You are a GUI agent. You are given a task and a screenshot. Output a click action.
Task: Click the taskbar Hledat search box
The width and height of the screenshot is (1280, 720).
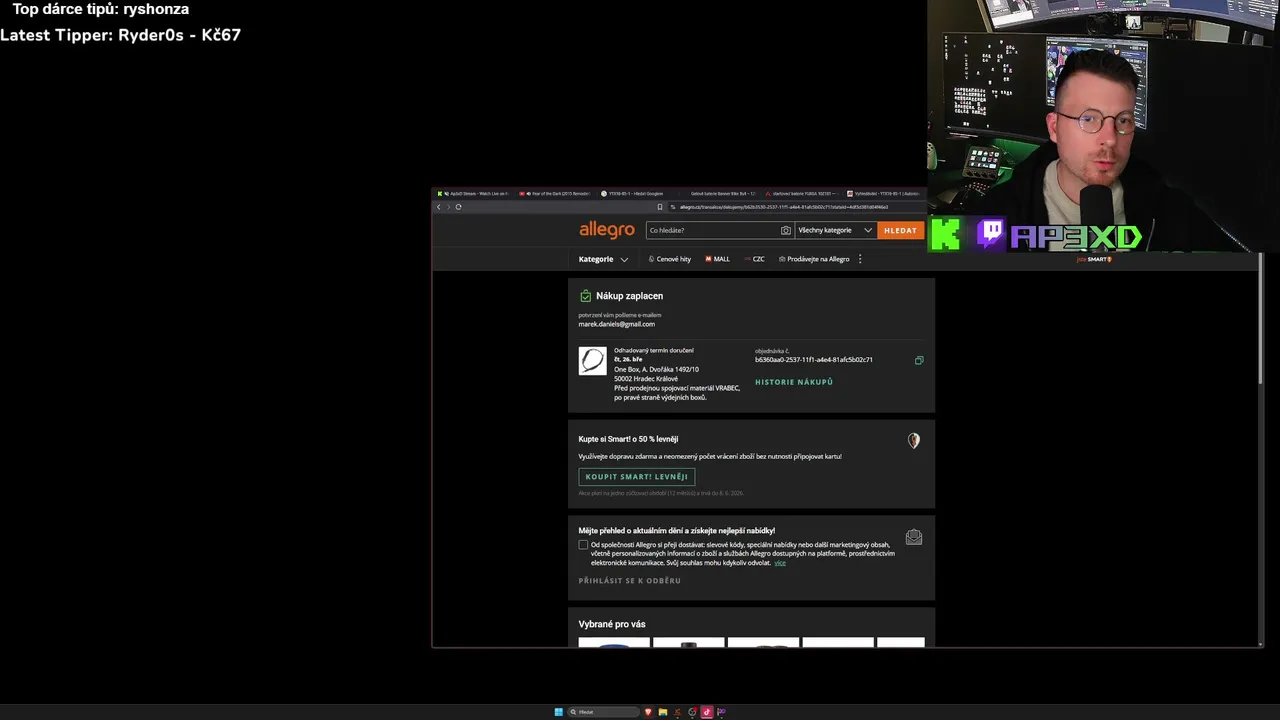(603, 712)
